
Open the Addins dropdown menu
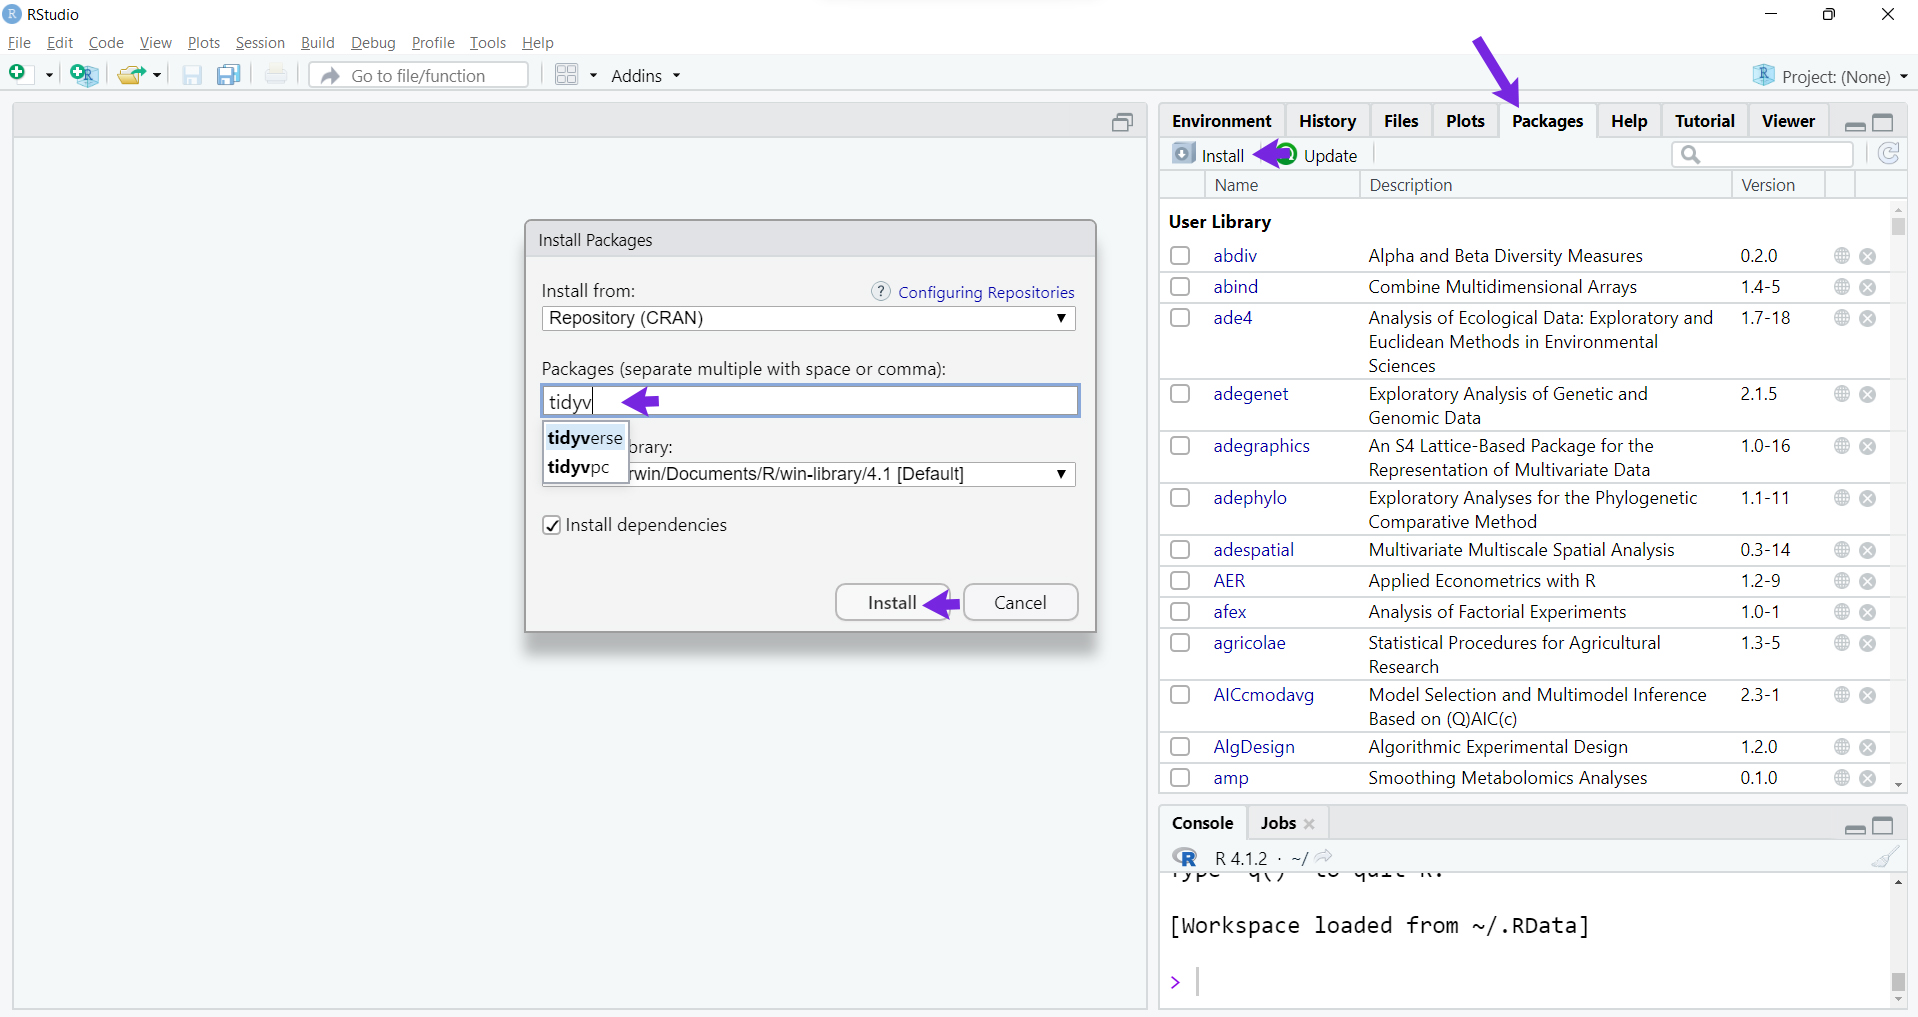pyautogui.click(x=645, y=76)
